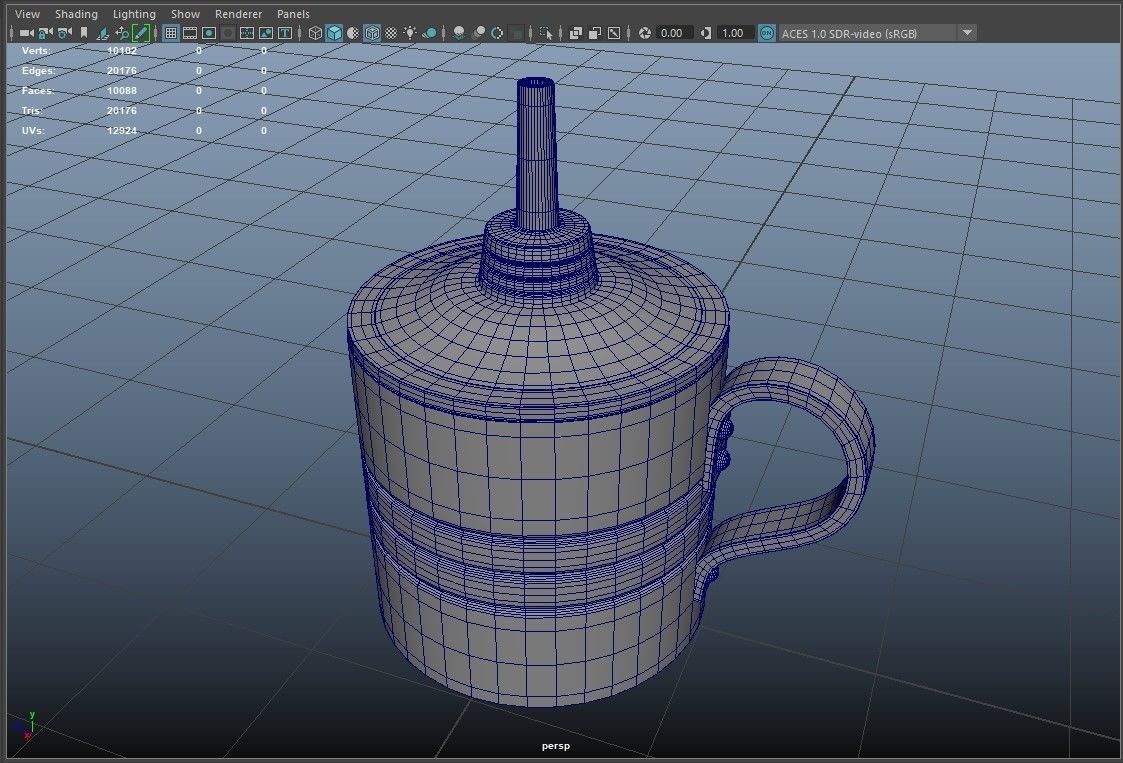Toggle the Field Chart icon
This screenshot has height=763, width=1123.
click(x=246, y=33)
